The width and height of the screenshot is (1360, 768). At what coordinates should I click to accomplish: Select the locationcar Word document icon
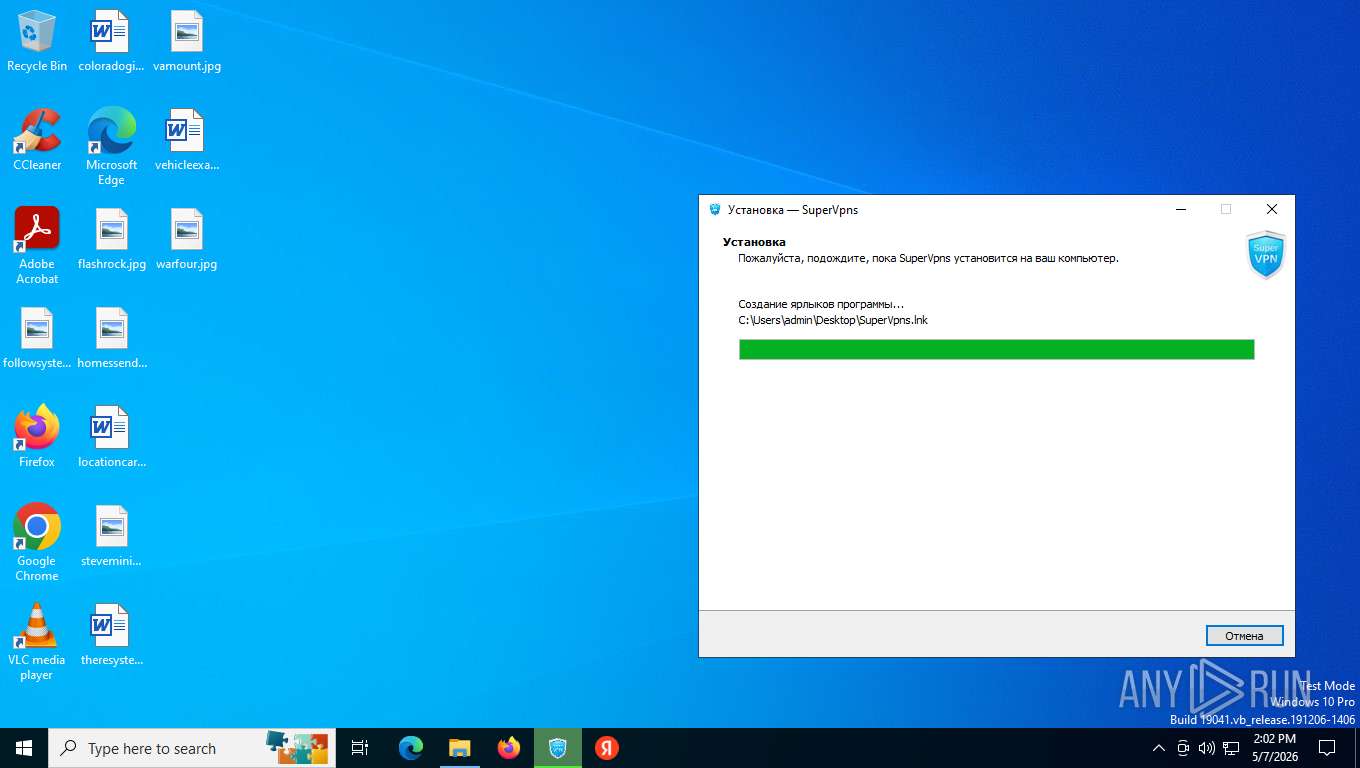(x=111, y=436)
